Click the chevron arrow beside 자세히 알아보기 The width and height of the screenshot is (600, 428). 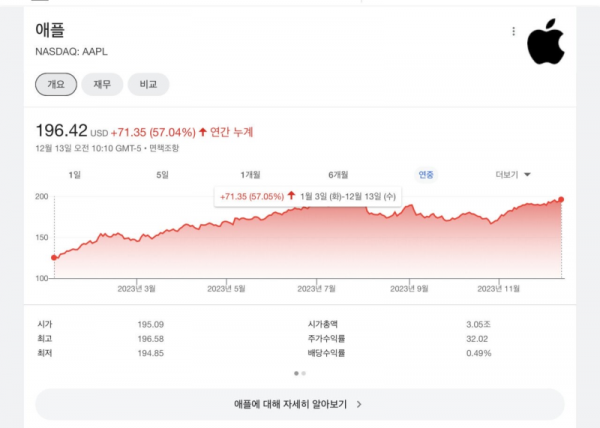tap(359, 404)
